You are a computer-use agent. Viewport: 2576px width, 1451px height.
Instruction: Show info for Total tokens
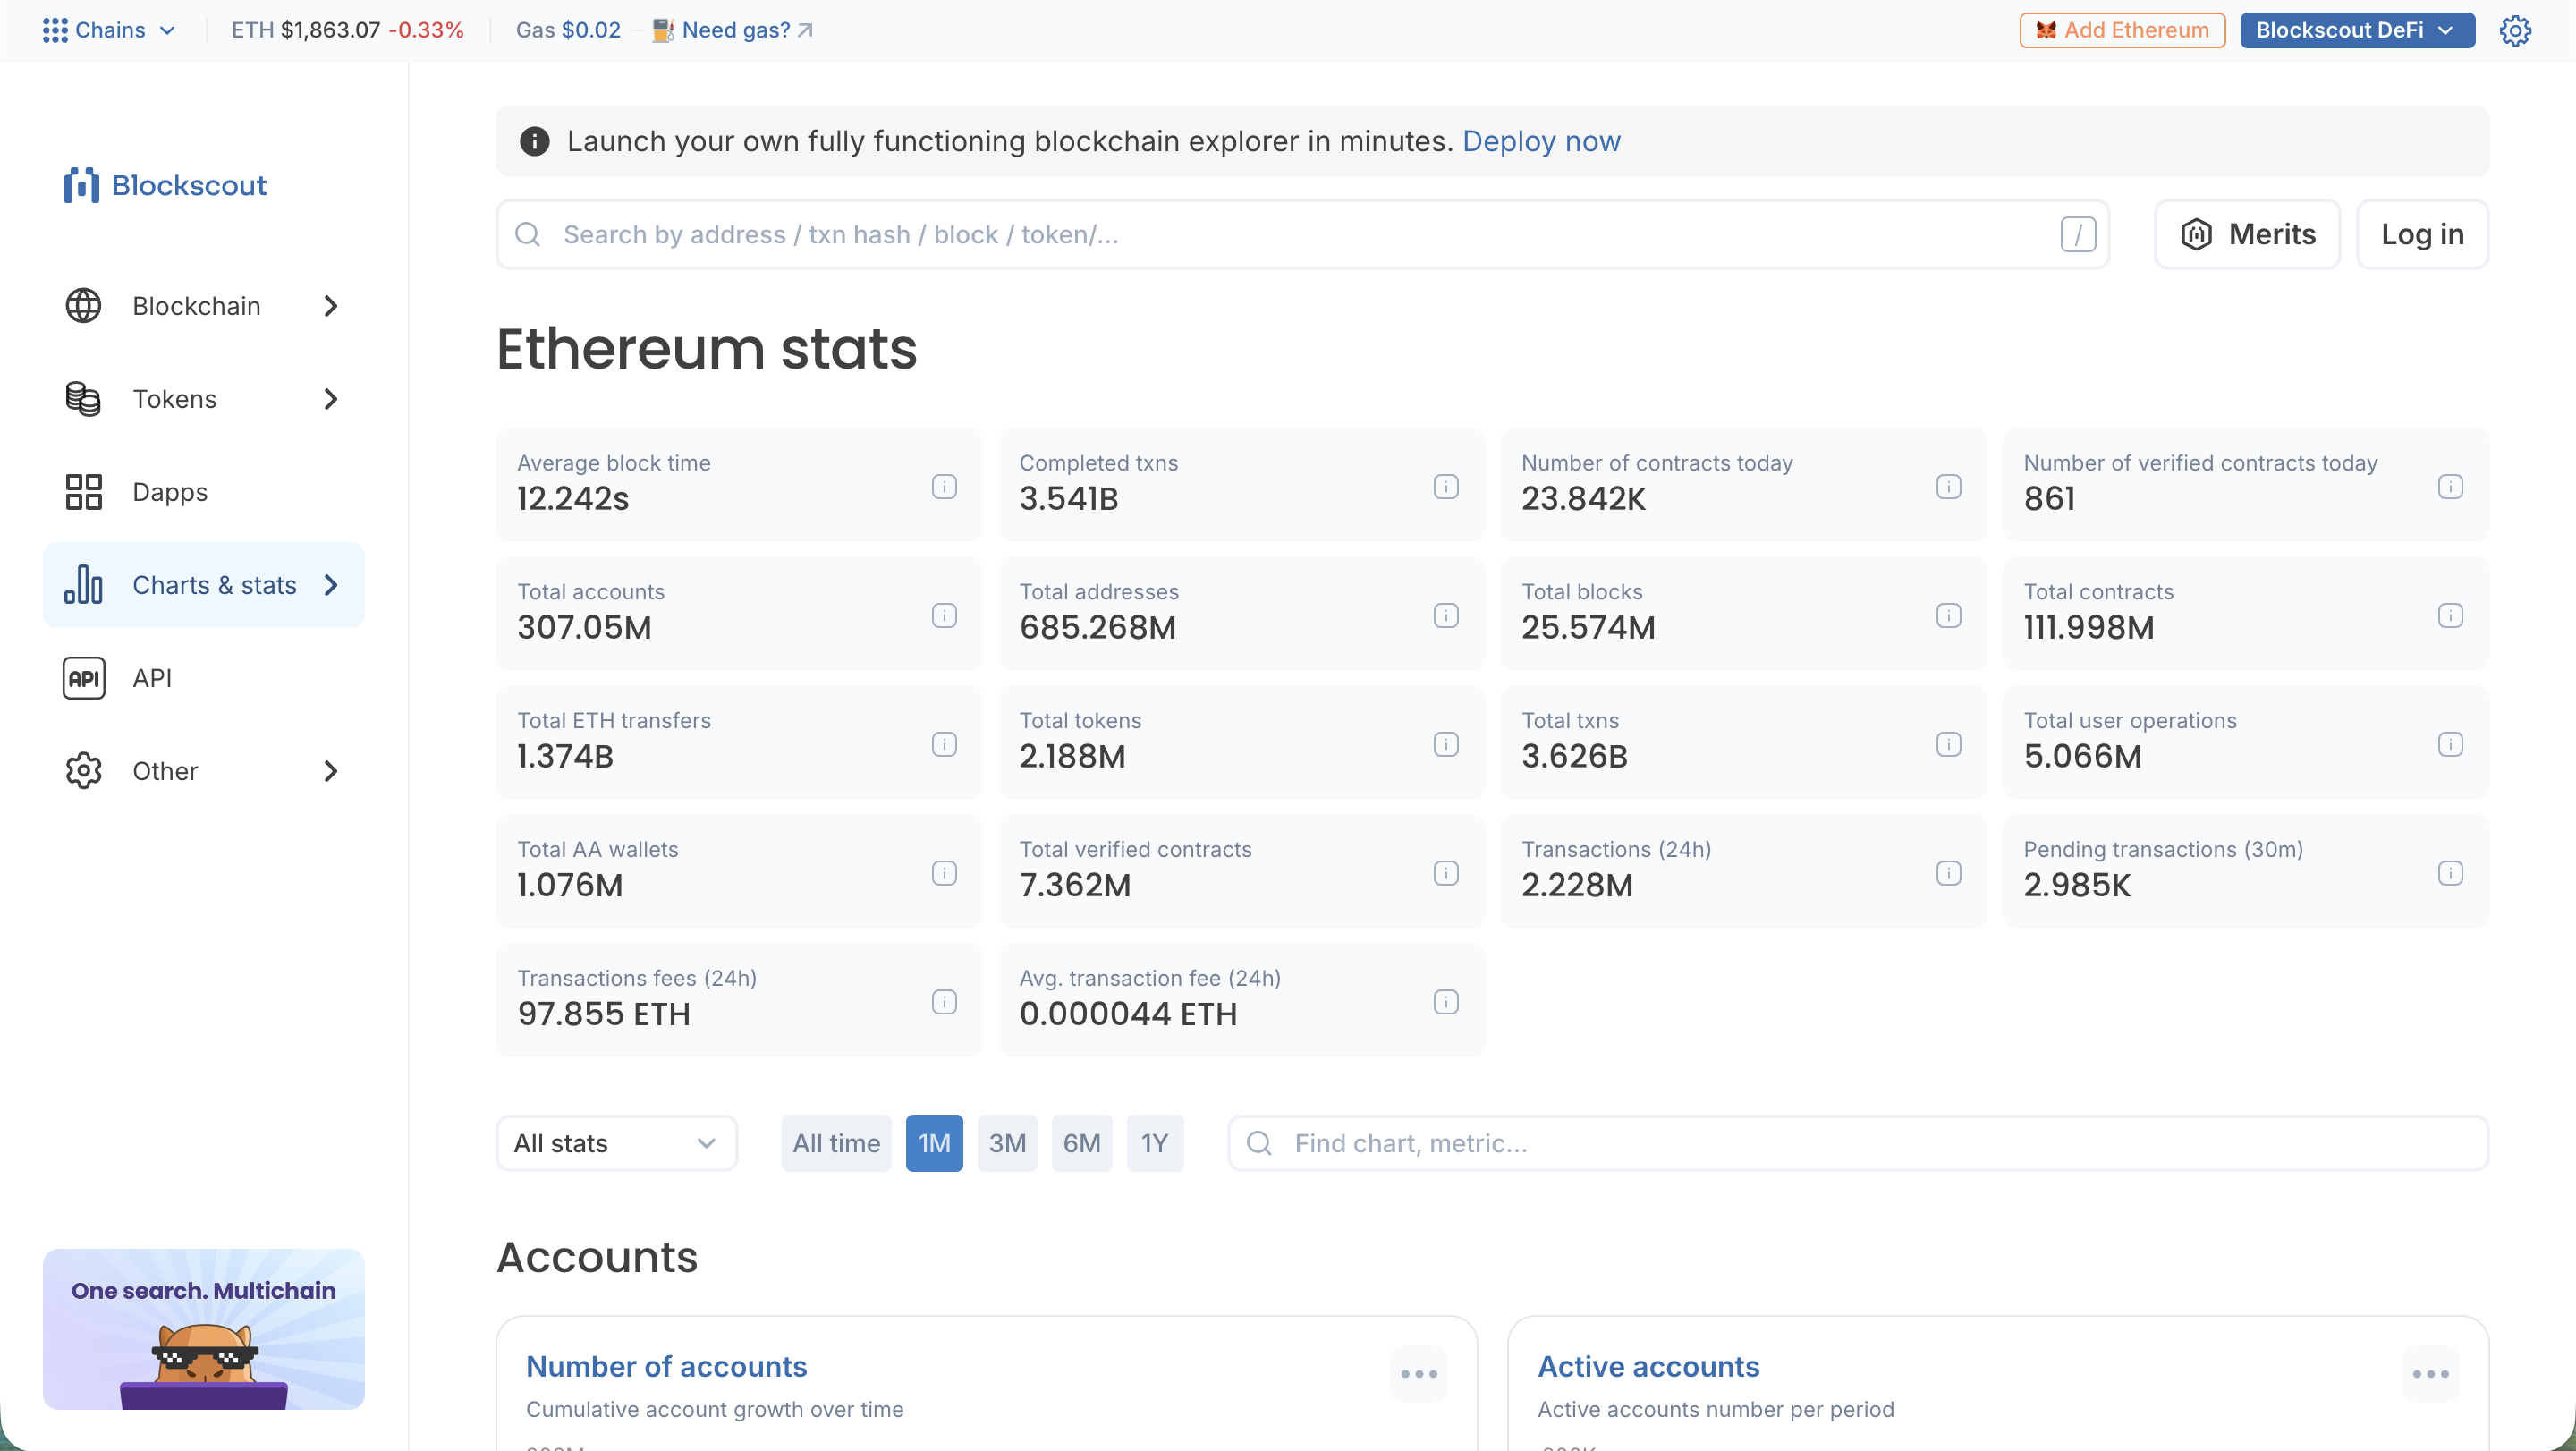coord(1446,744)
